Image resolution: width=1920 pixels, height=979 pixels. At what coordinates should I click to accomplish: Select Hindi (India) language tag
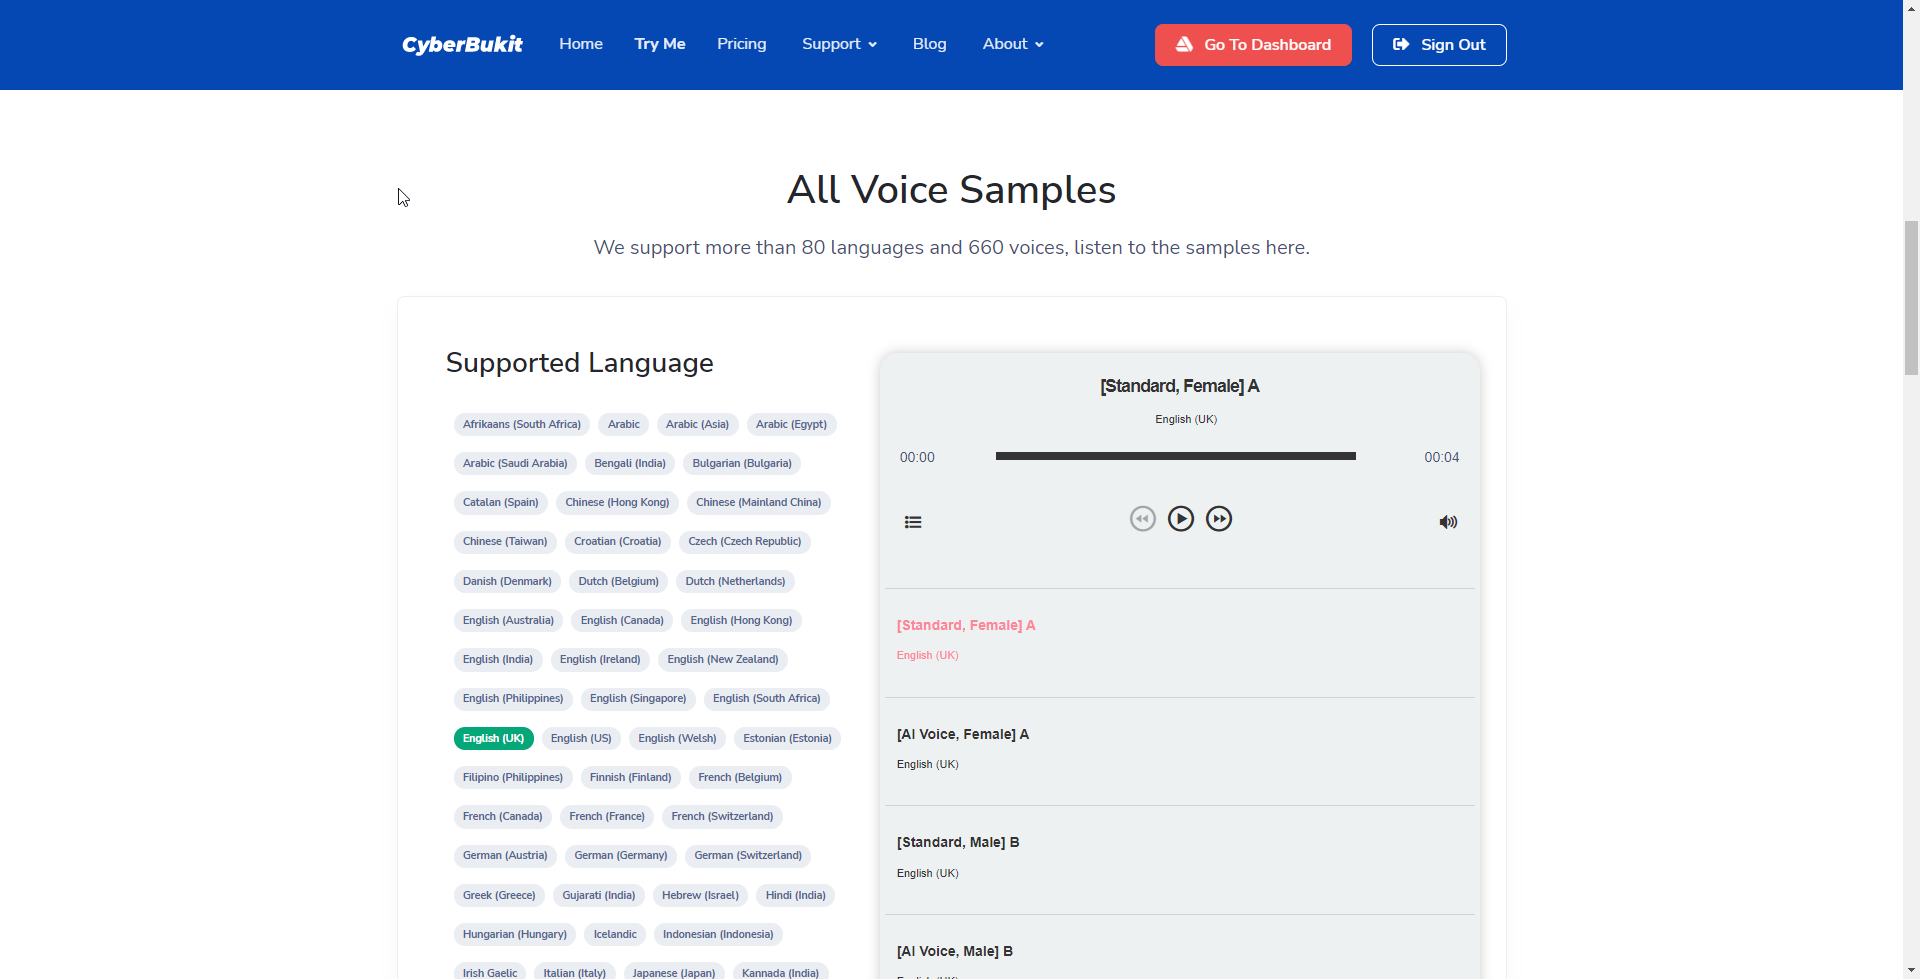point(796,895)
